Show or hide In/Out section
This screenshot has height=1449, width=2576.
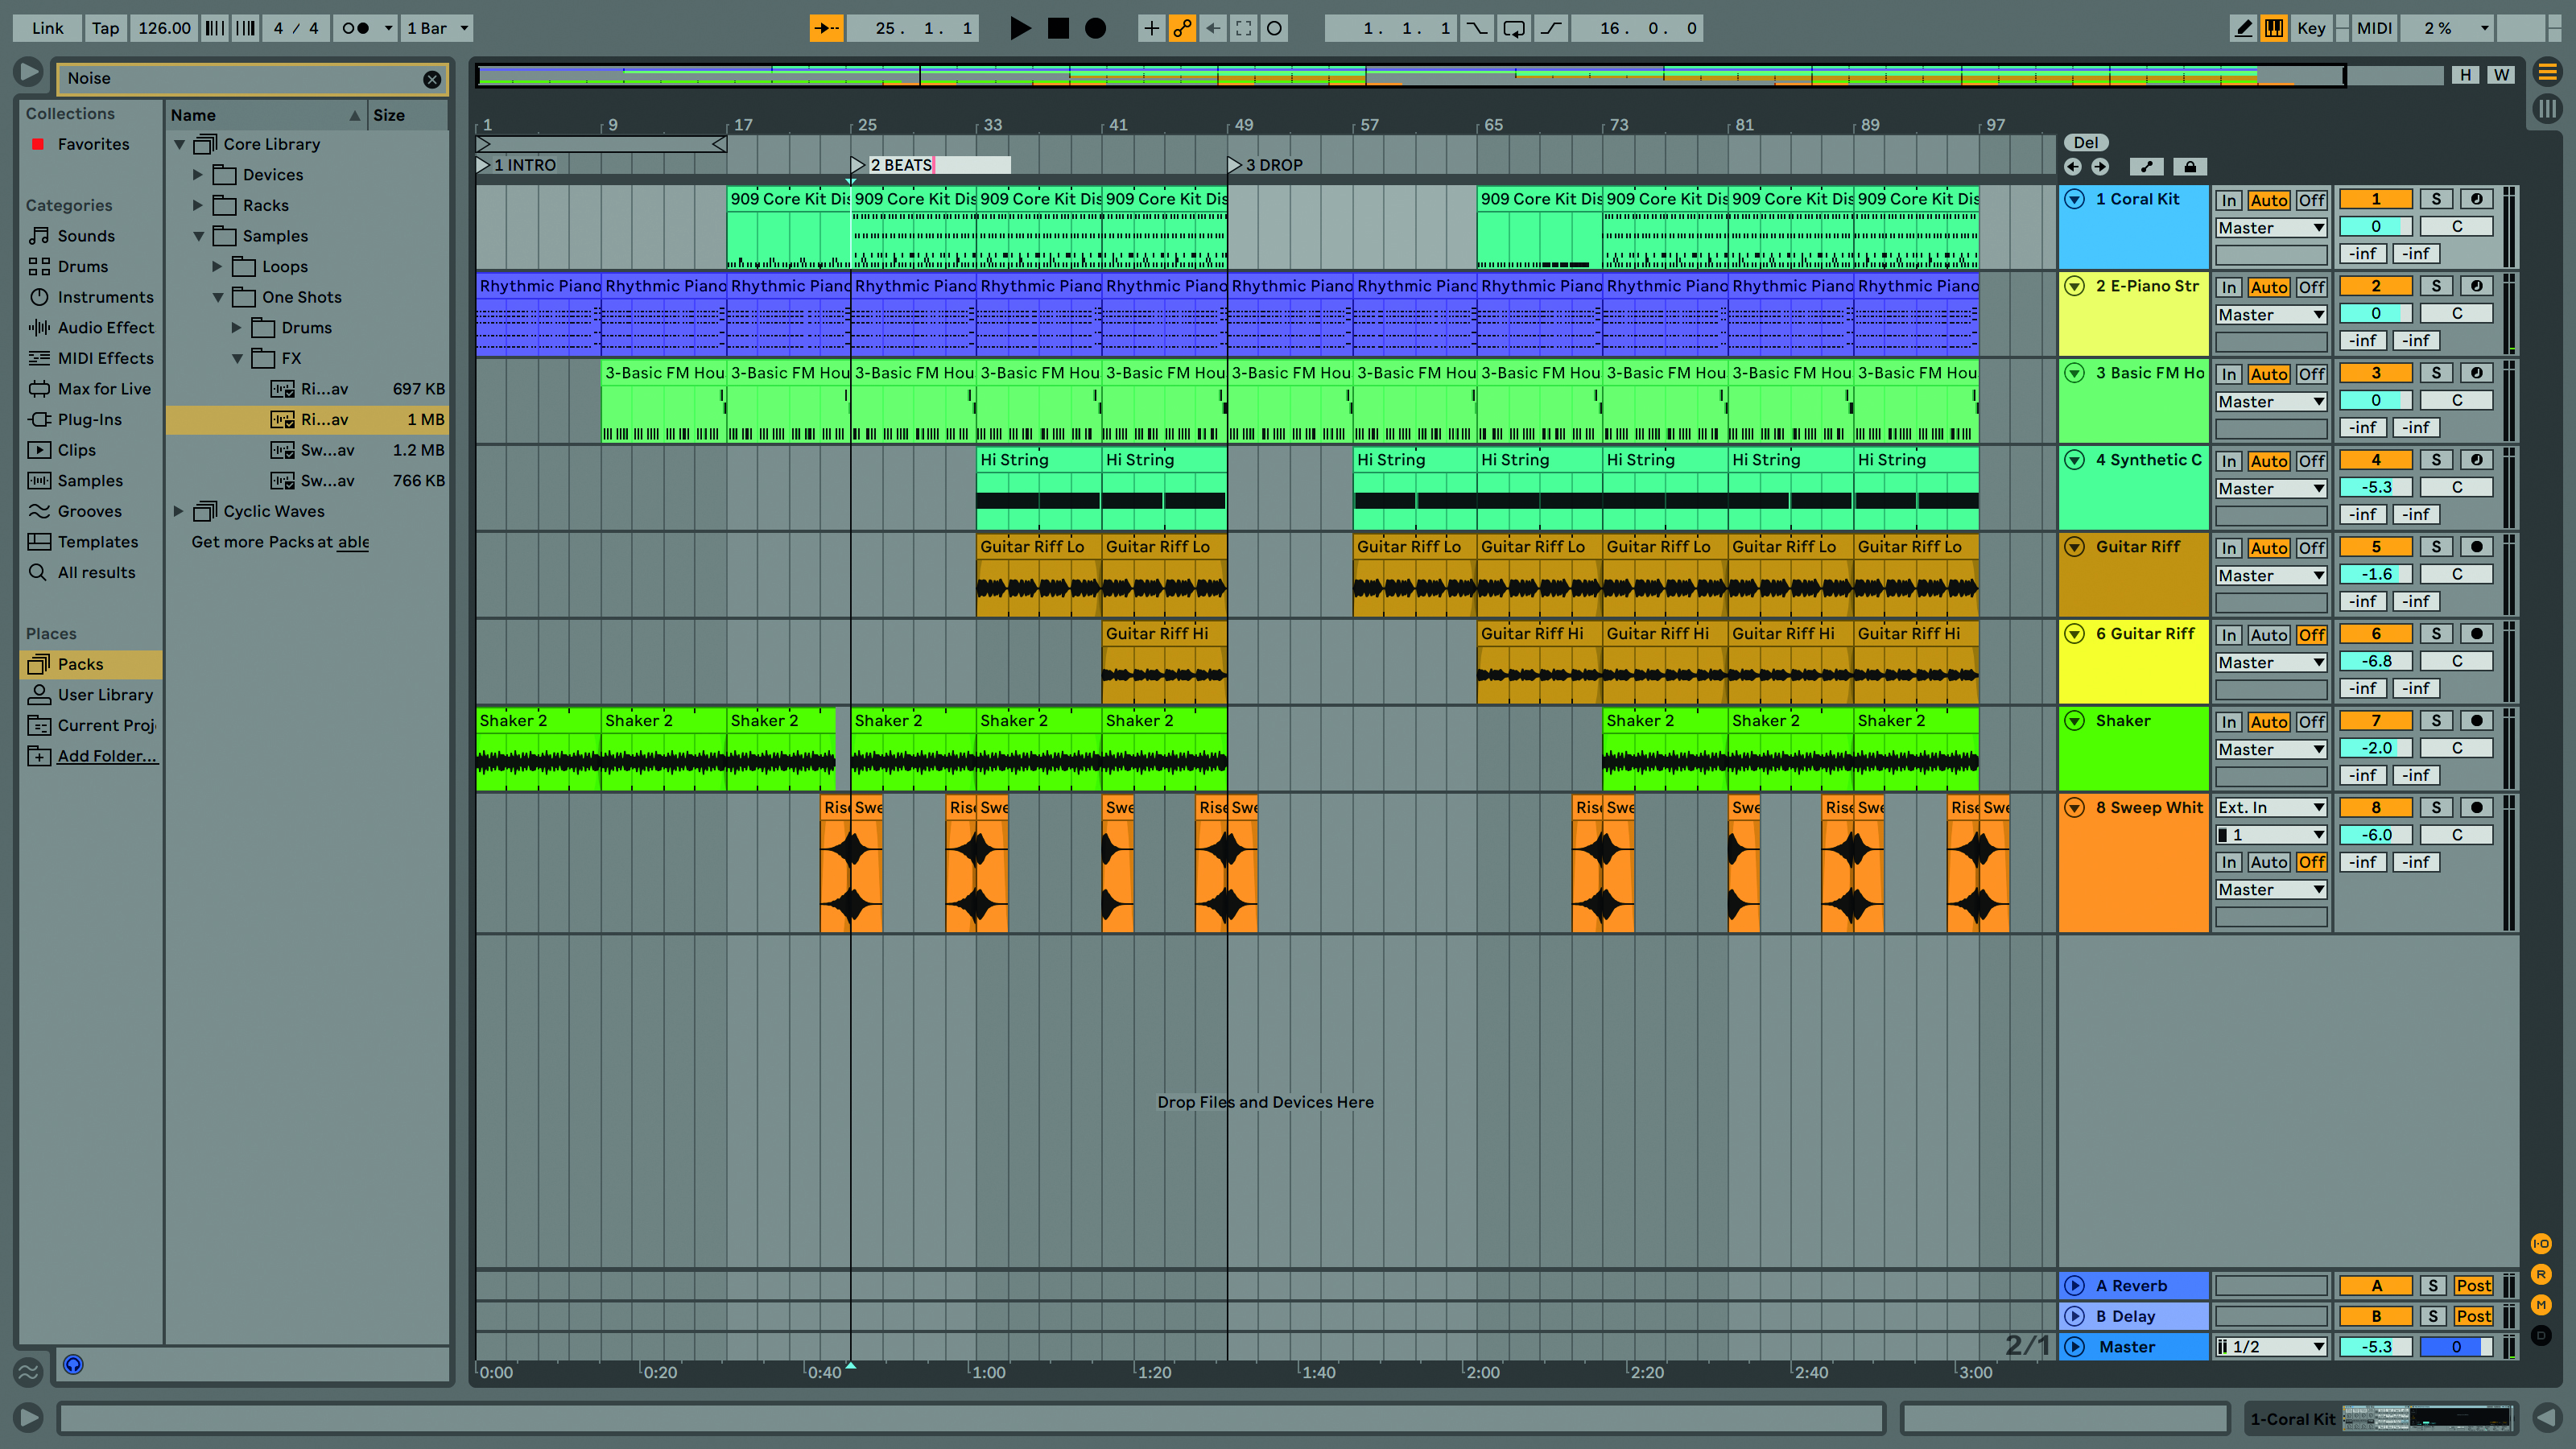tap(2541, 1244)
